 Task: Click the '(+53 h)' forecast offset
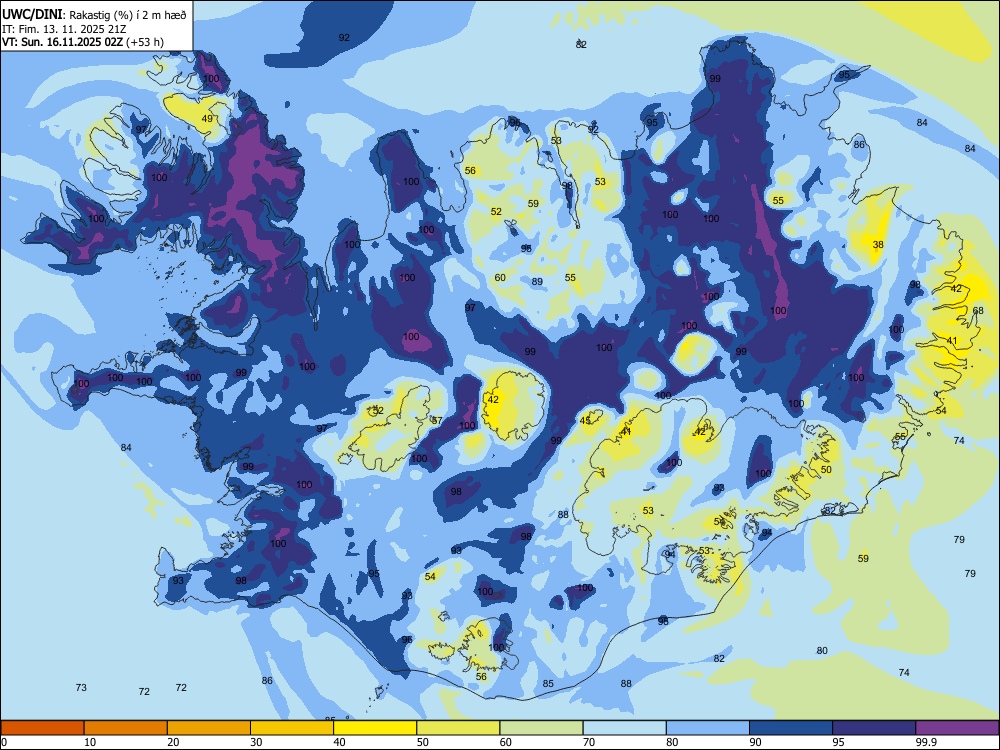point(145,42)
